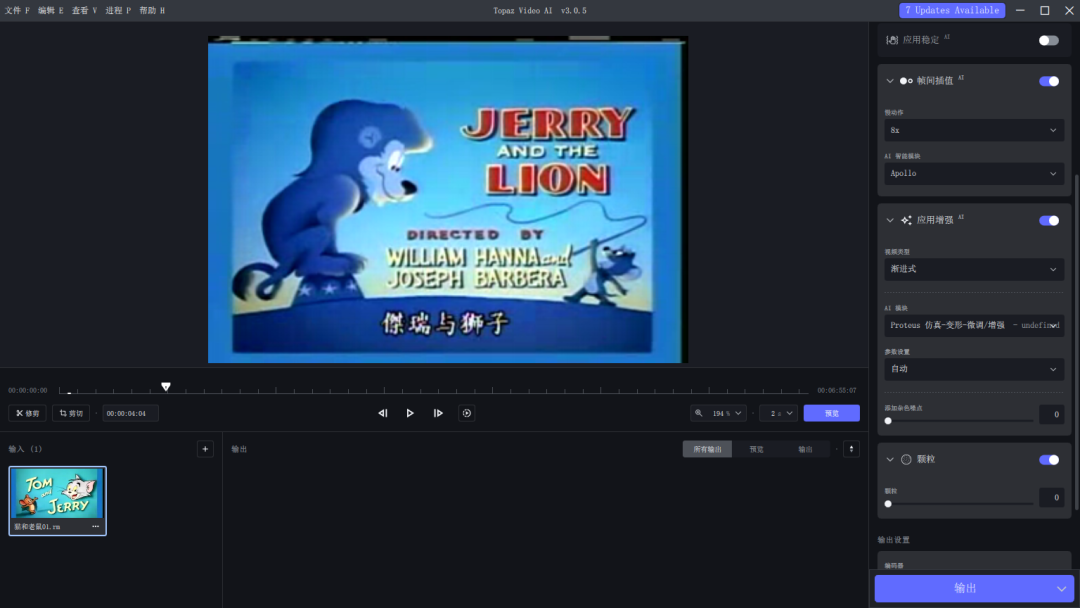The height and width of the screenshot is (608, 1080).
Task: Click the blue 预览 preview button
Action: 831,413
